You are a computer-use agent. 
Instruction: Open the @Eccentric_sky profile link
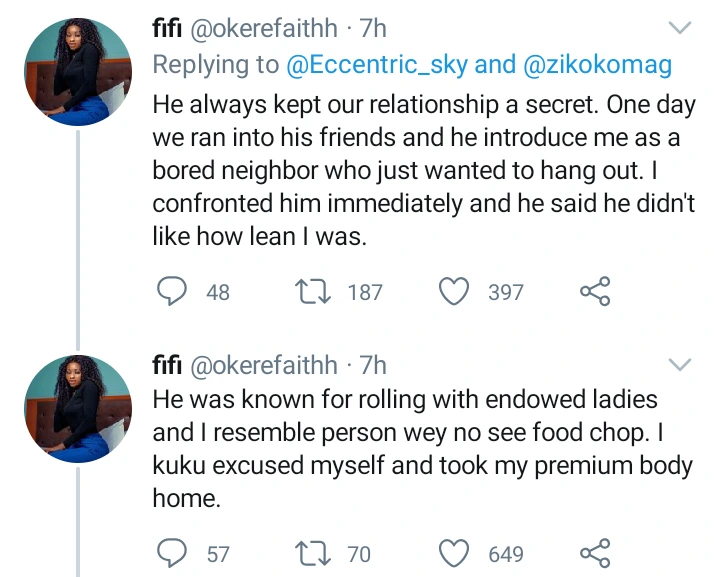tap(377, 66)
